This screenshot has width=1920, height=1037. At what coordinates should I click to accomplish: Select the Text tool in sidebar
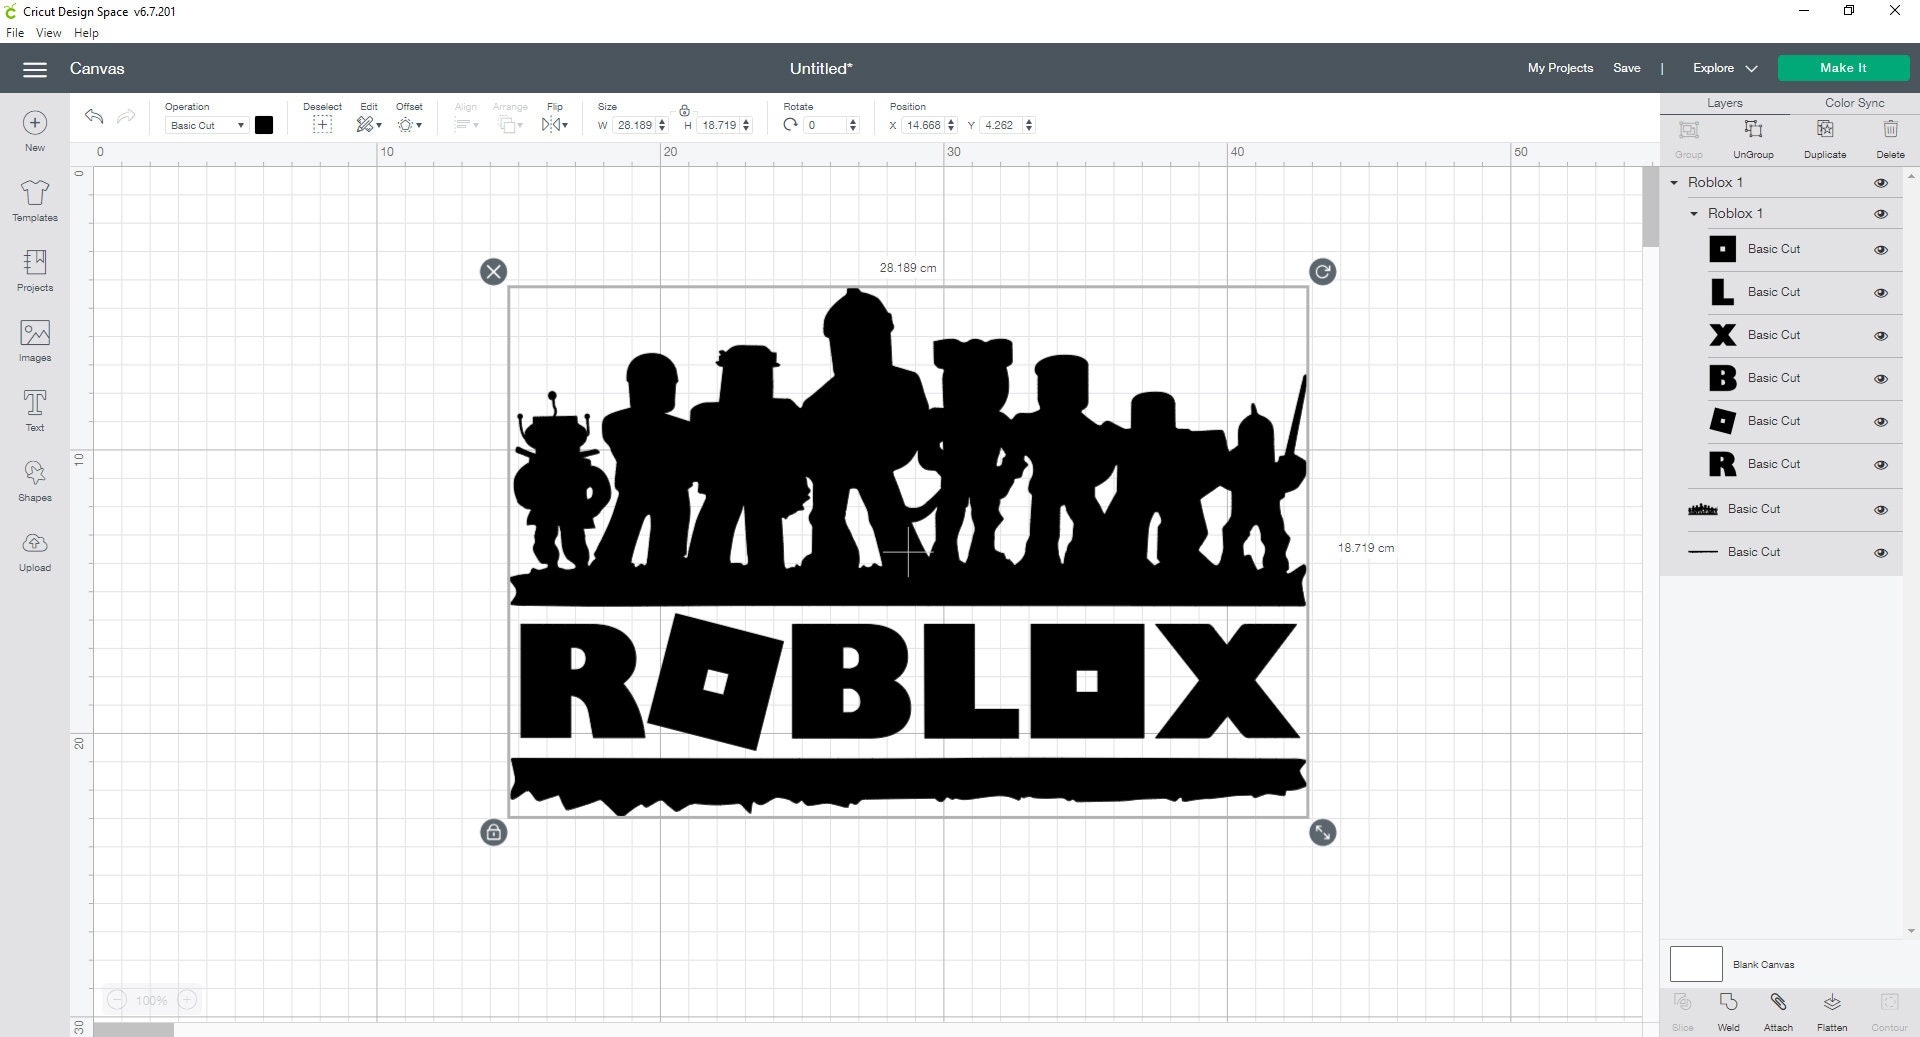(34, 408)
